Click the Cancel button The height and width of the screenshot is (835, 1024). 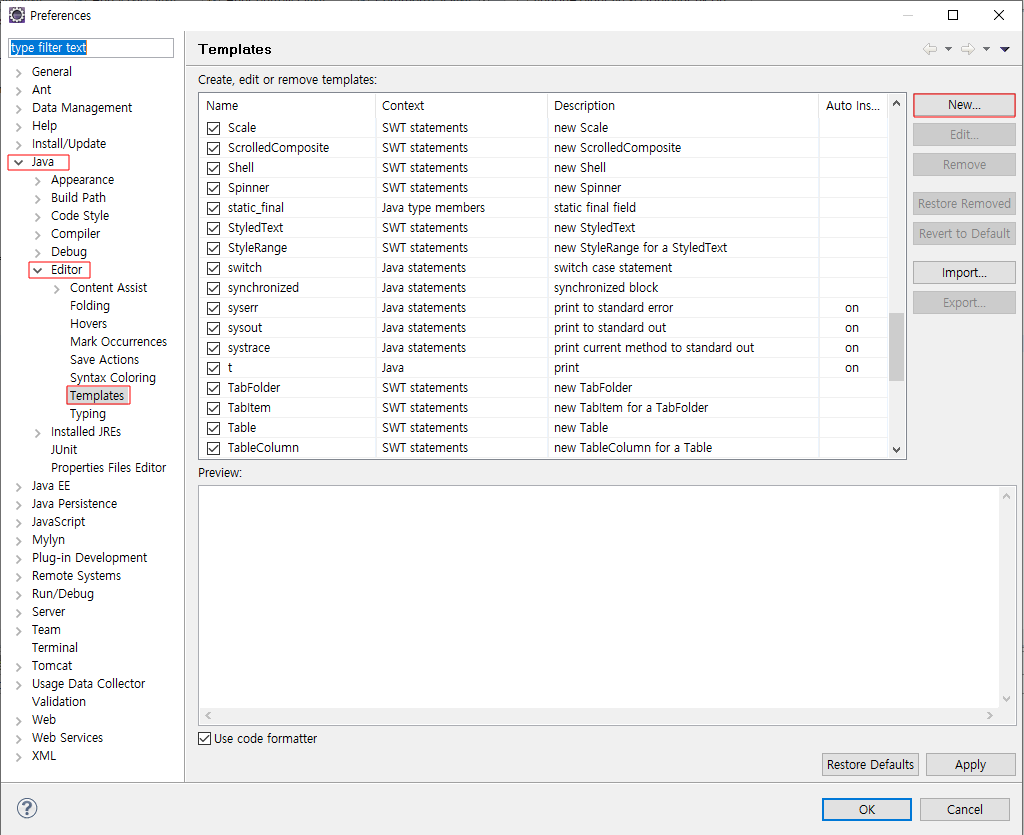point(965,810)
